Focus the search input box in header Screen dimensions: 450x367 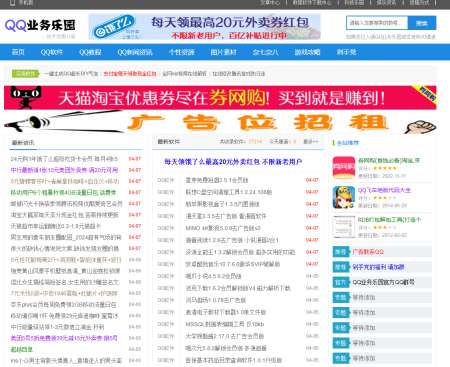point(377,23)
